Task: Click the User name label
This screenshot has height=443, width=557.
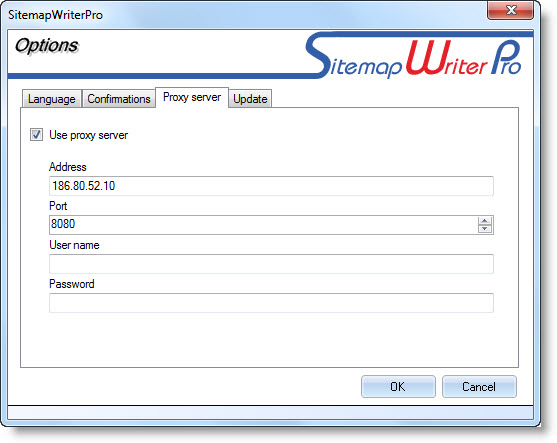Action: click(x=74, y=245)
